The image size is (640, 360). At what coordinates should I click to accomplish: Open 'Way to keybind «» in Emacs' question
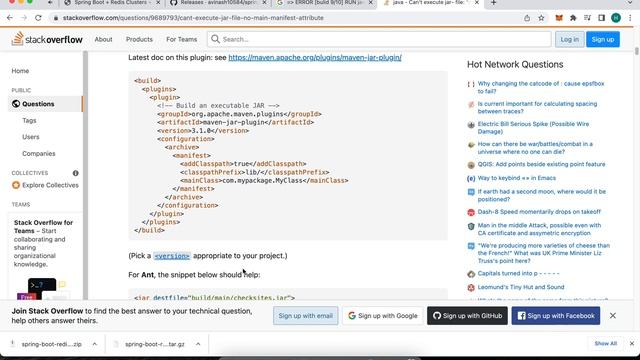click(x=516, y=178)
